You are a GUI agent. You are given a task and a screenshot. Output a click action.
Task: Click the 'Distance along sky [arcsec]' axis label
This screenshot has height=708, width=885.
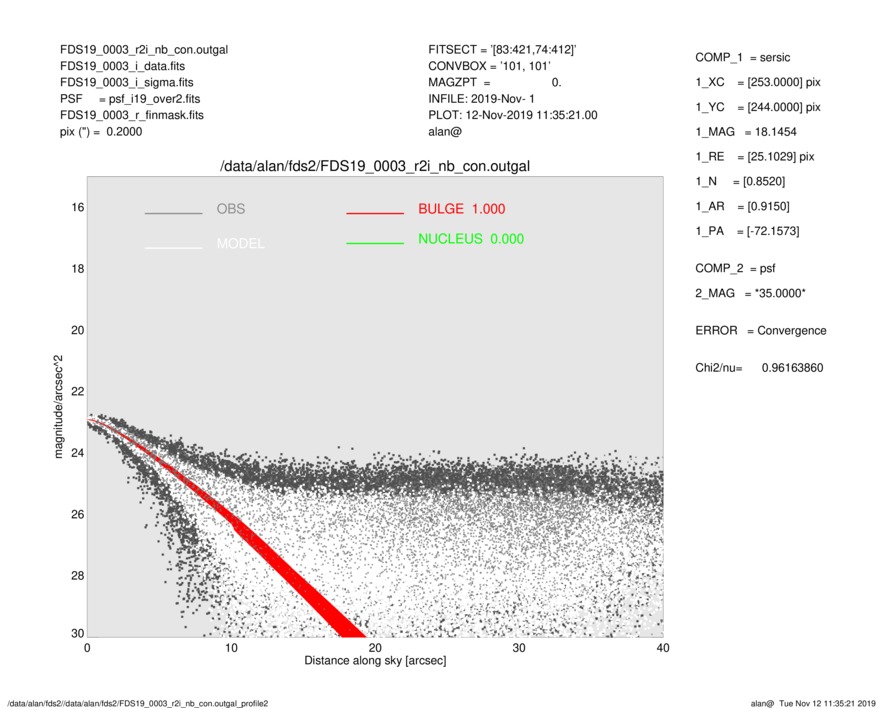click(375, 661)
